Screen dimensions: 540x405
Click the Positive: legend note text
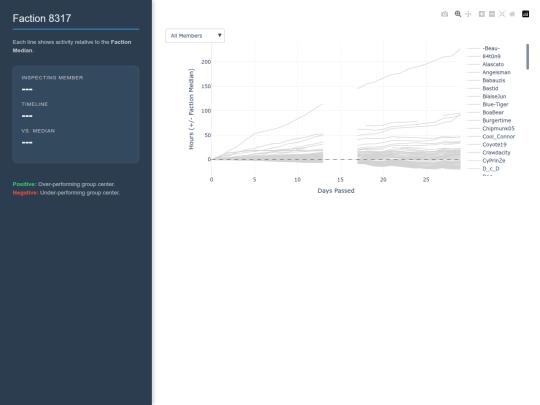pyautogui.click(x=24, y=184)
